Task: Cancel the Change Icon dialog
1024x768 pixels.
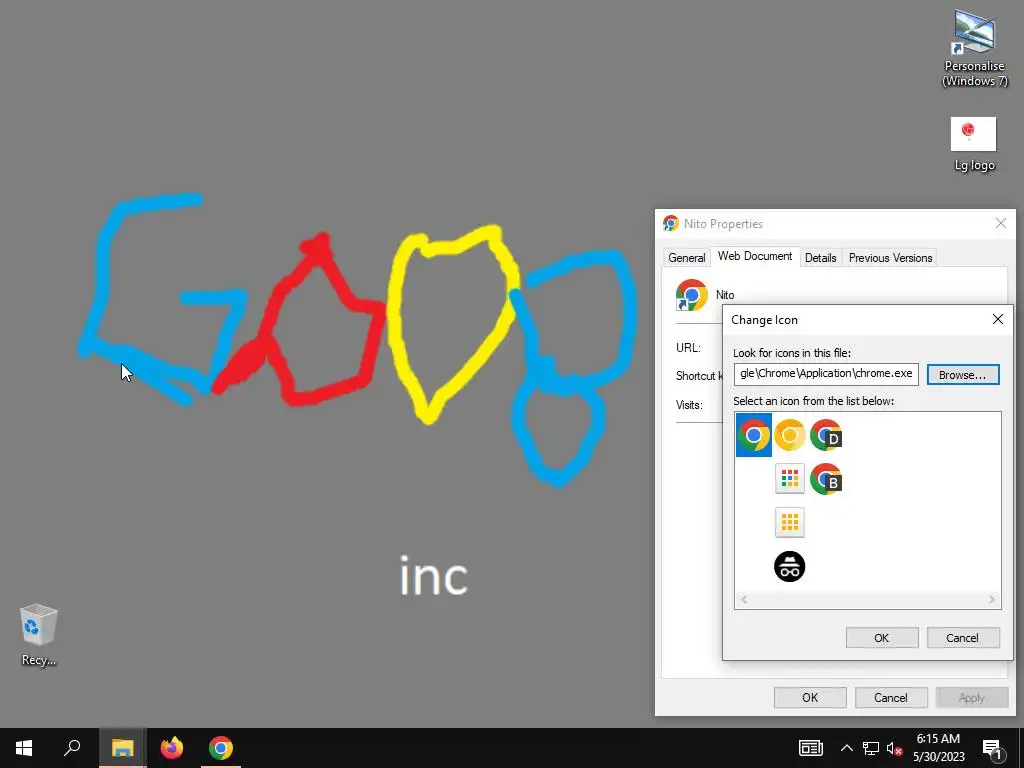Action: [x=963, y=637]
